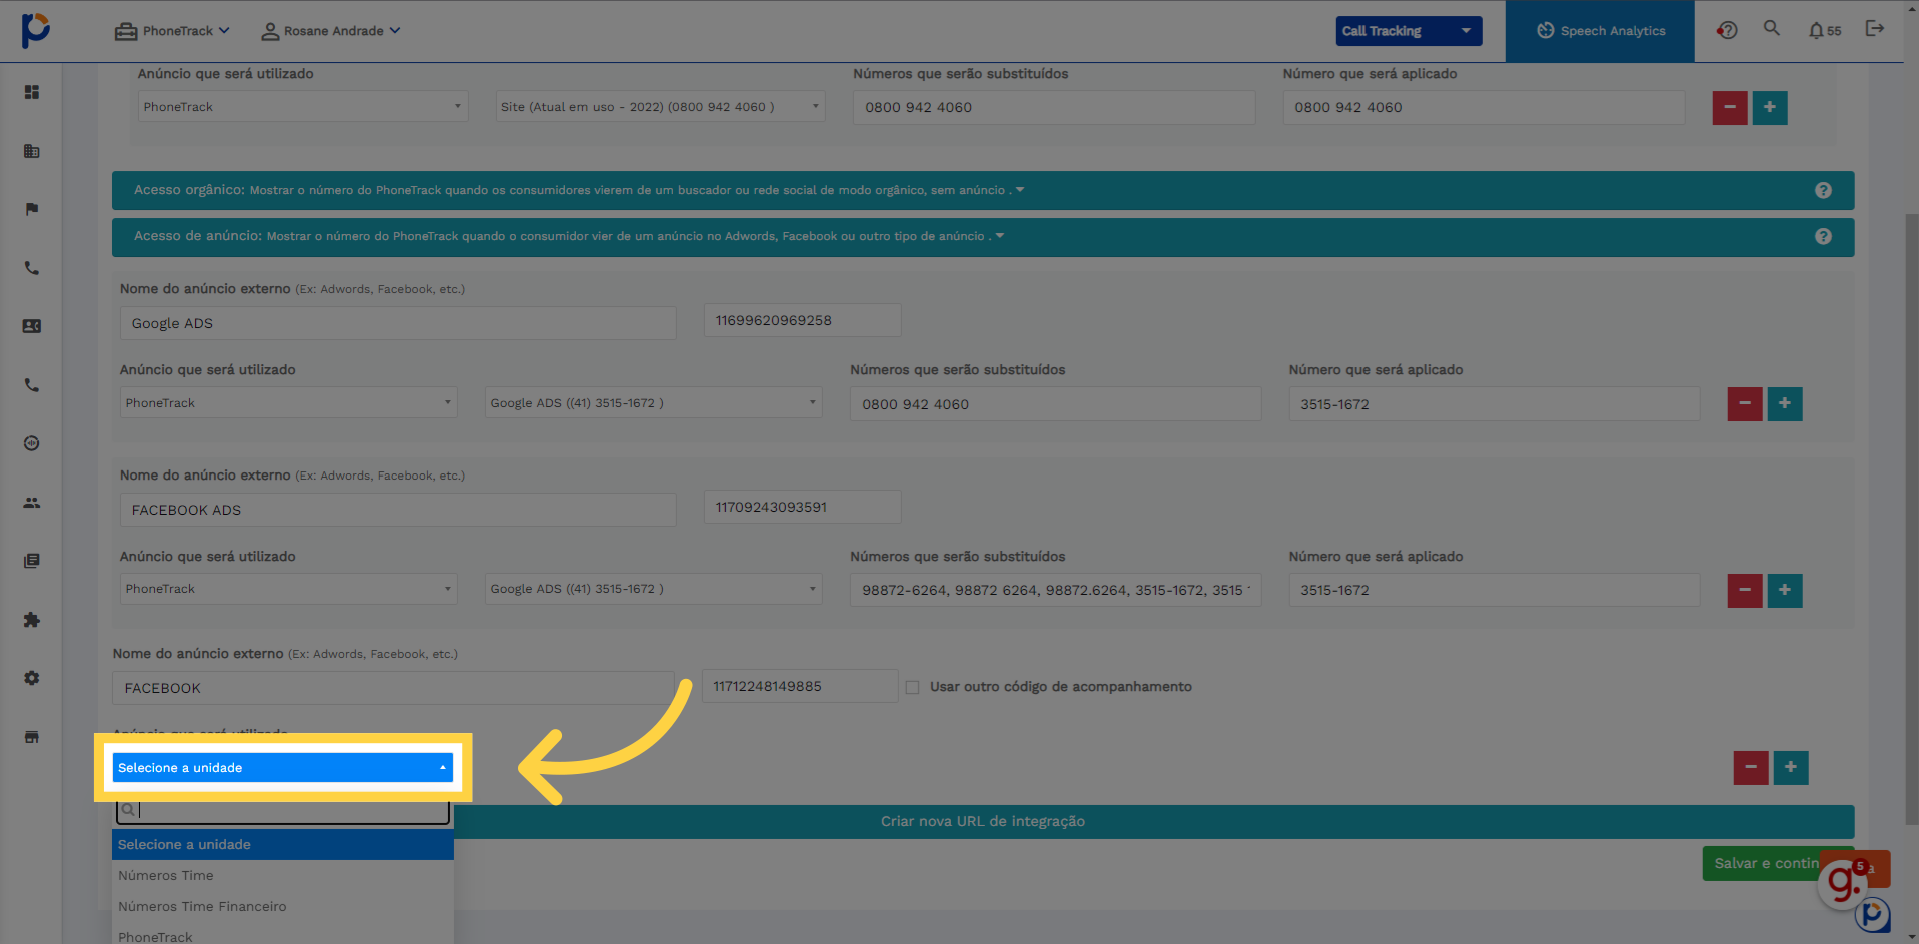Open the Call Tracking selector dropdown
This screenshot has width=1919, height=944.
(x=1409, y=31)
